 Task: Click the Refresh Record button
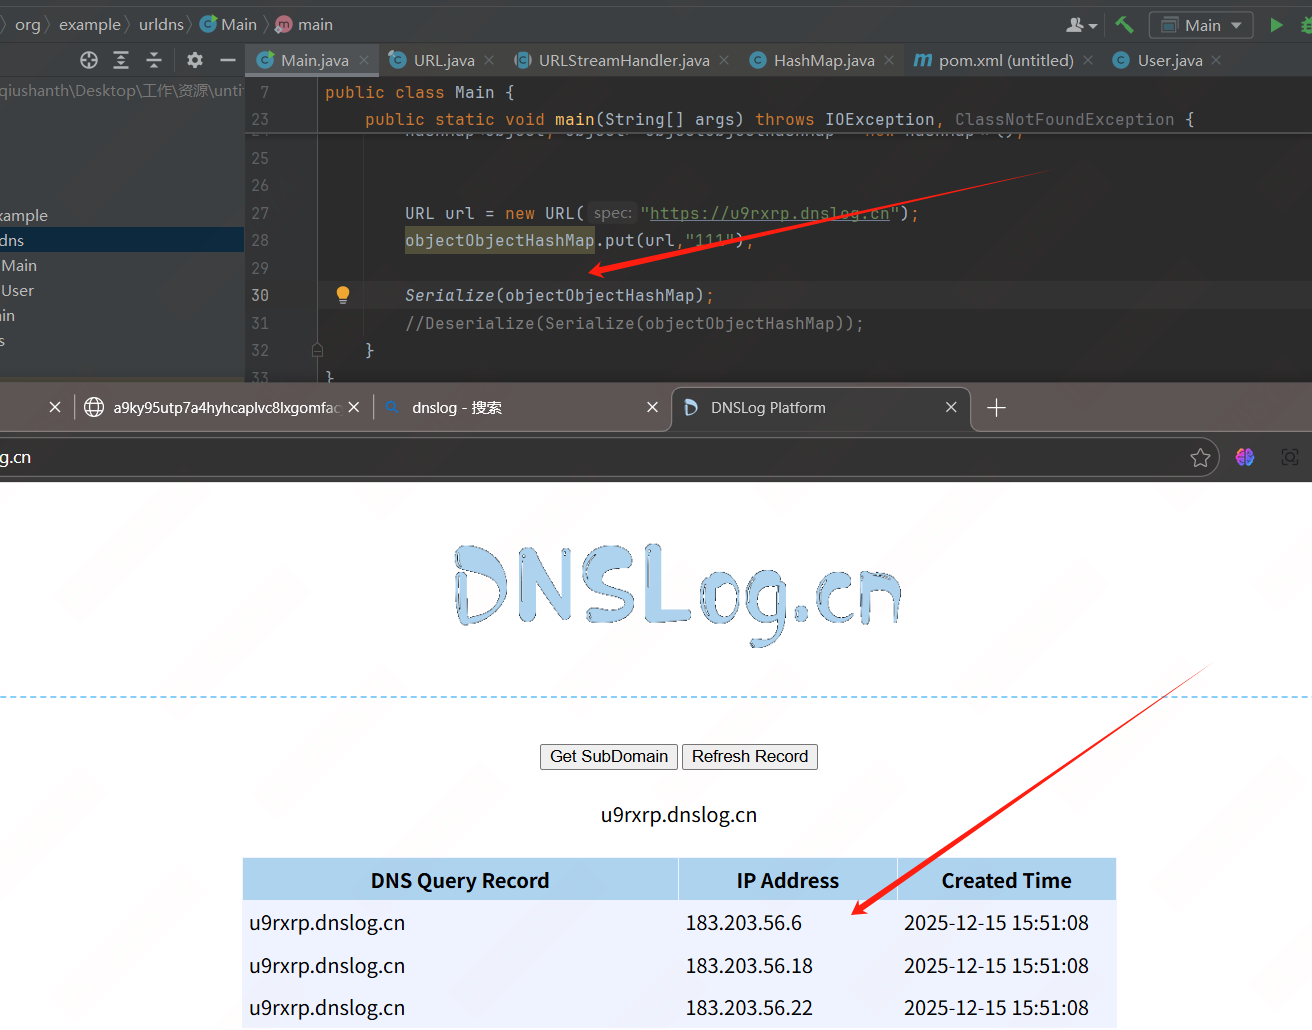750,757
